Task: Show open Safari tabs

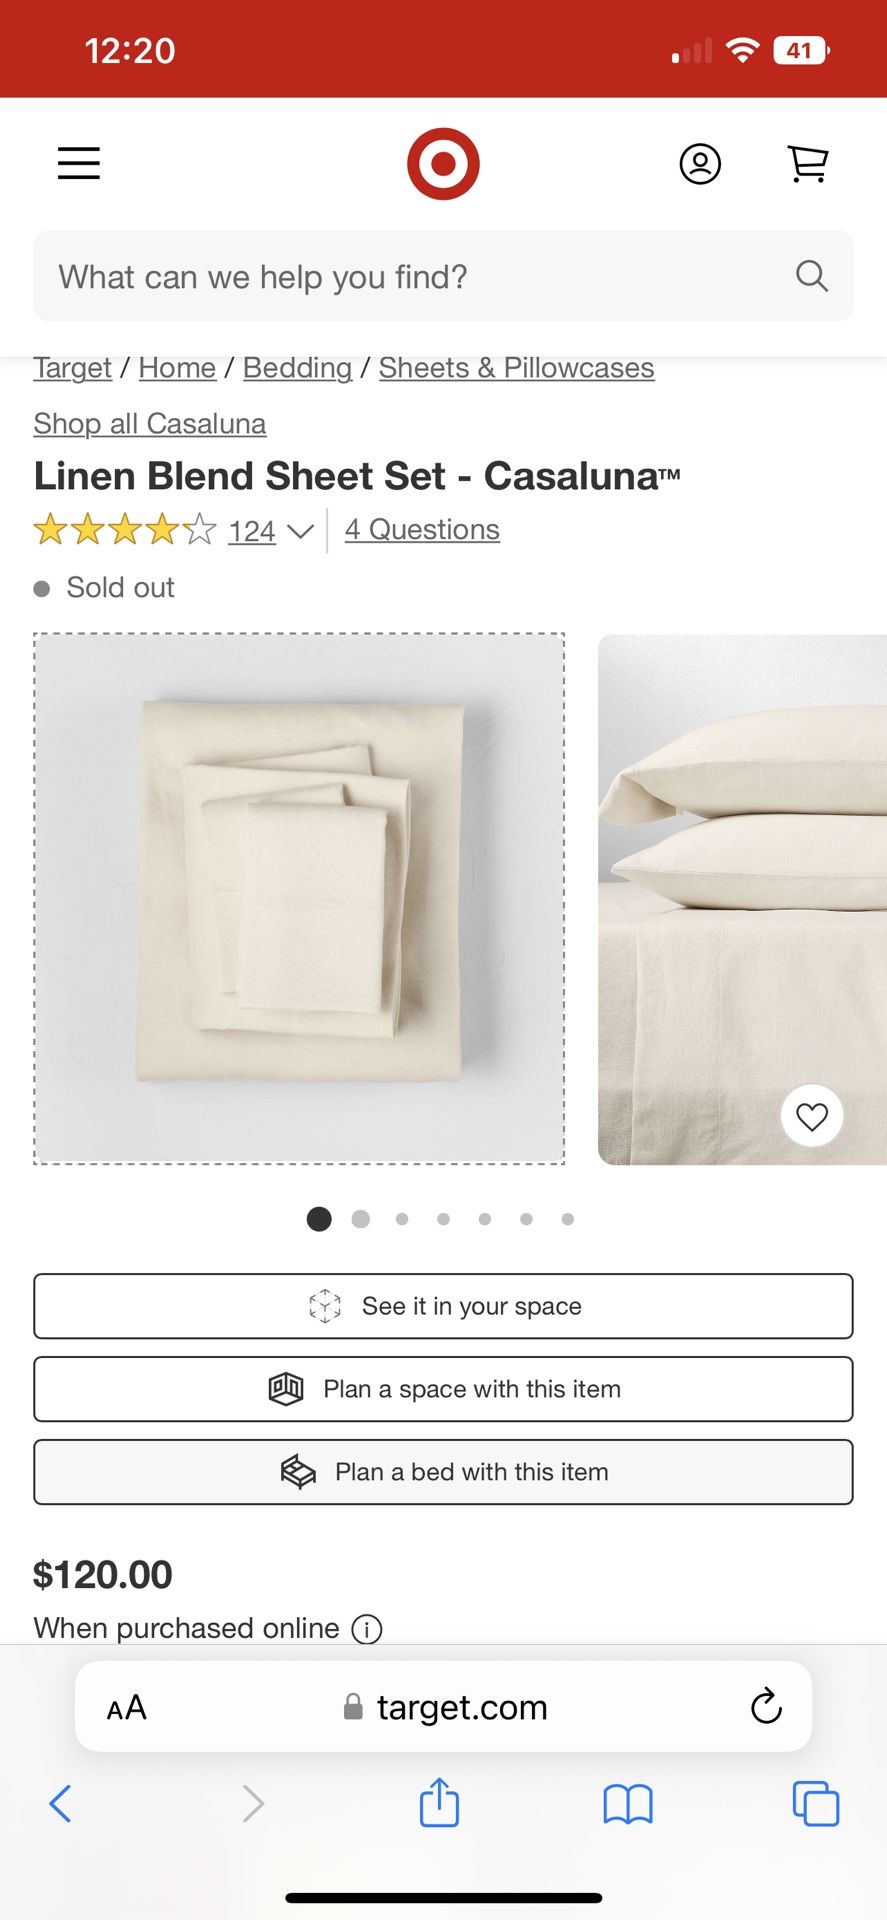Action: [x=815, y=1804]
